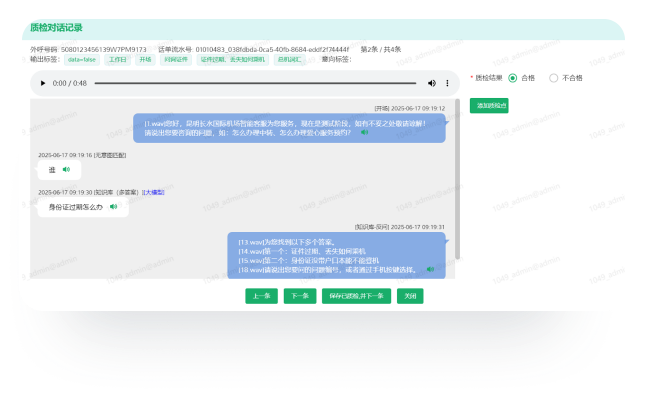Play sound for the 13.wav answers message
651x393 pixels.
pos(431,269)
